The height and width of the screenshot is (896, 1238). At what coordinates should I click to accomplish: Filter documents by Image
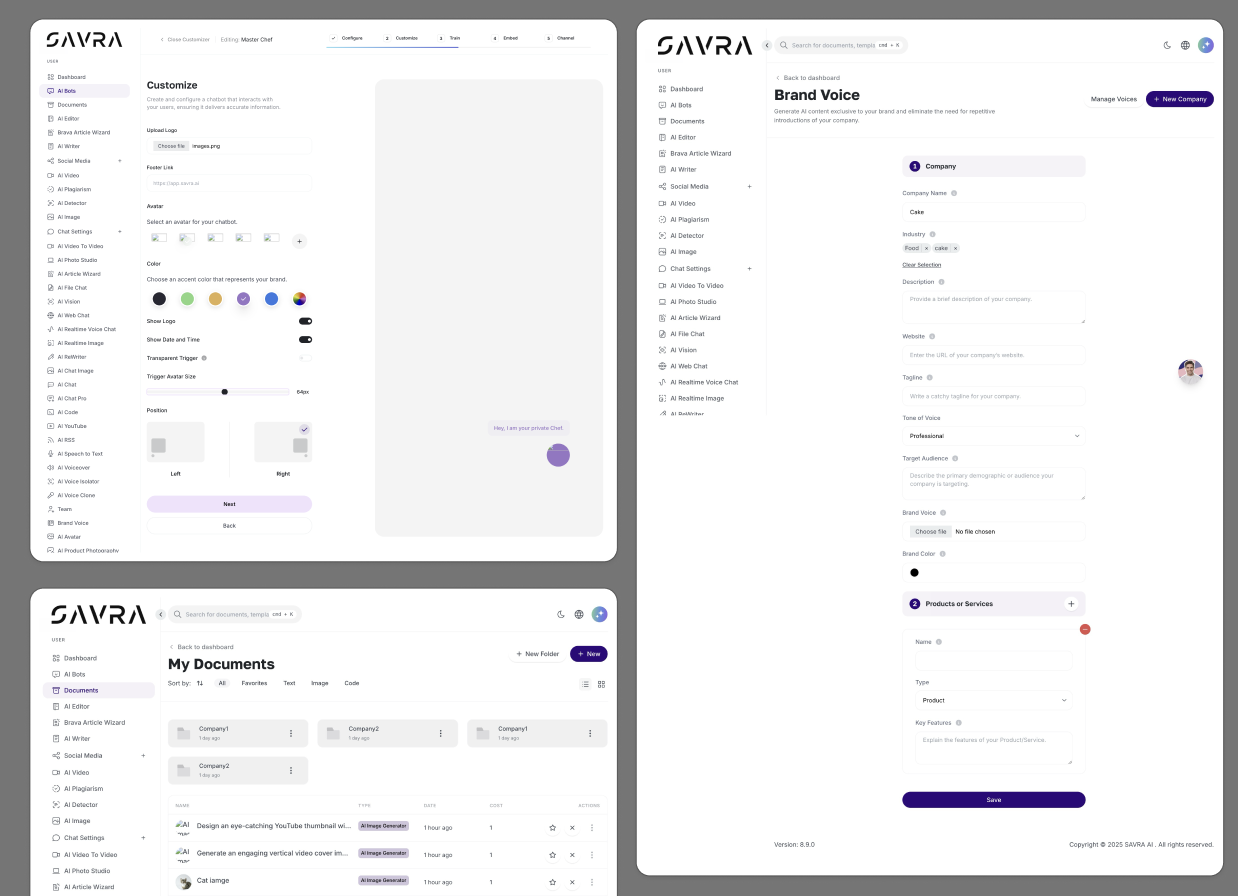point(320,683)
